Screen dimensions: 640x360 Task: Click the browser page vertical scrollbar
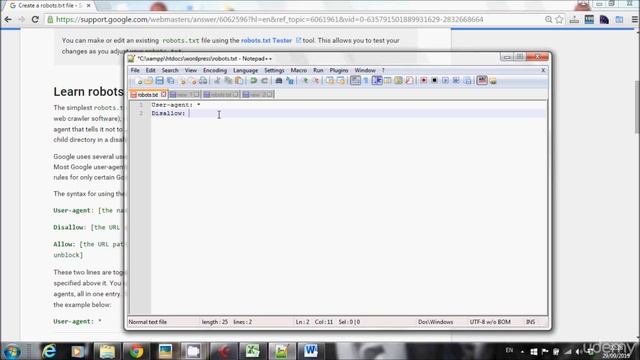pyautogui.click(x=637, y=107)
